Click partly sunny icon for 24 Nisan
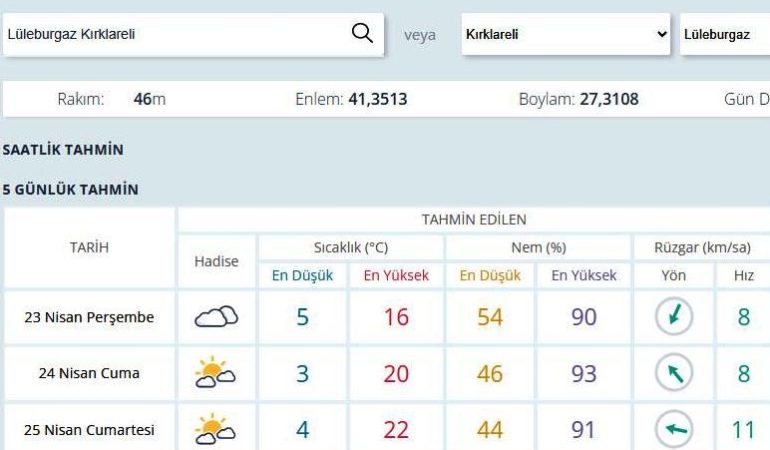 (216, 373)
